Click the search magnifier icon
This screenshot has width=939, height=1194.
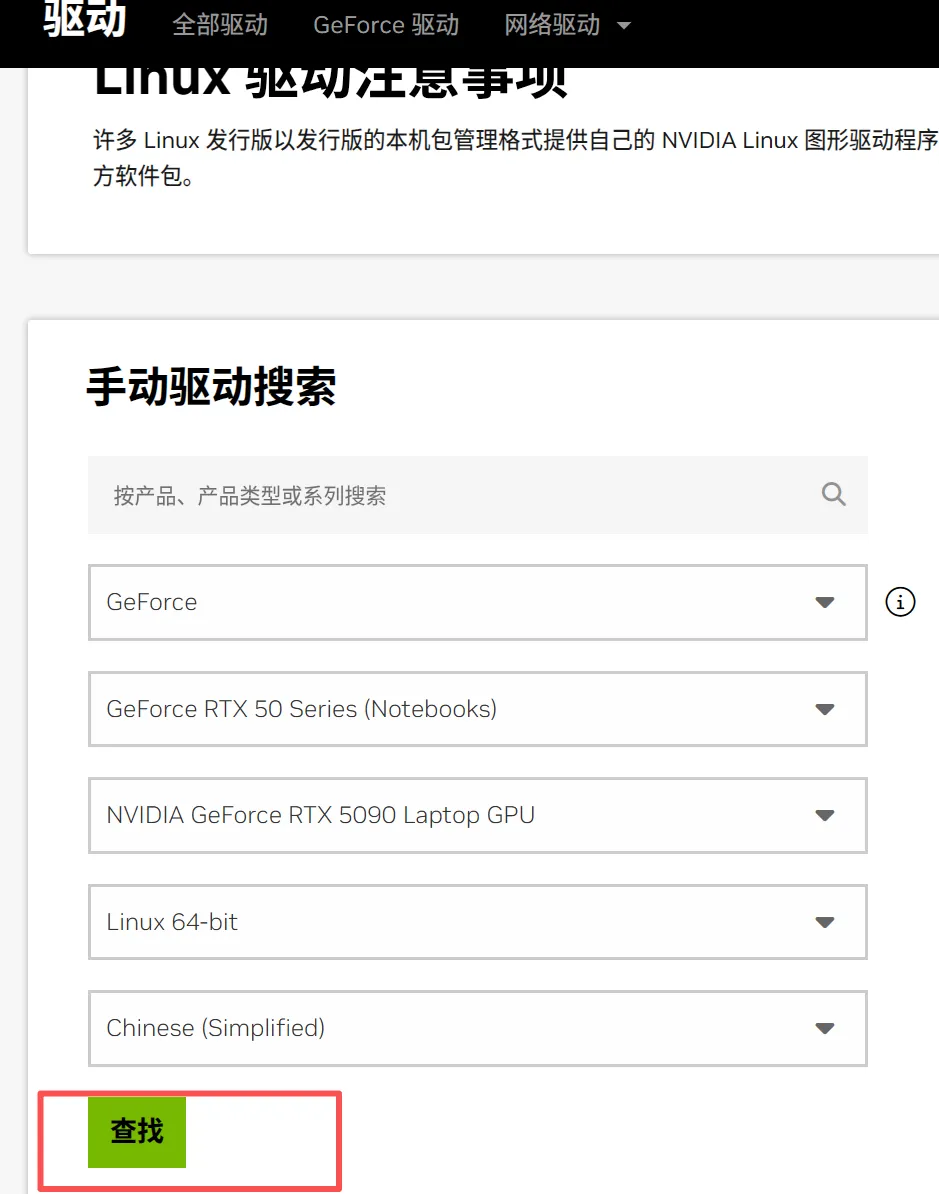click(x=833, y=494)
